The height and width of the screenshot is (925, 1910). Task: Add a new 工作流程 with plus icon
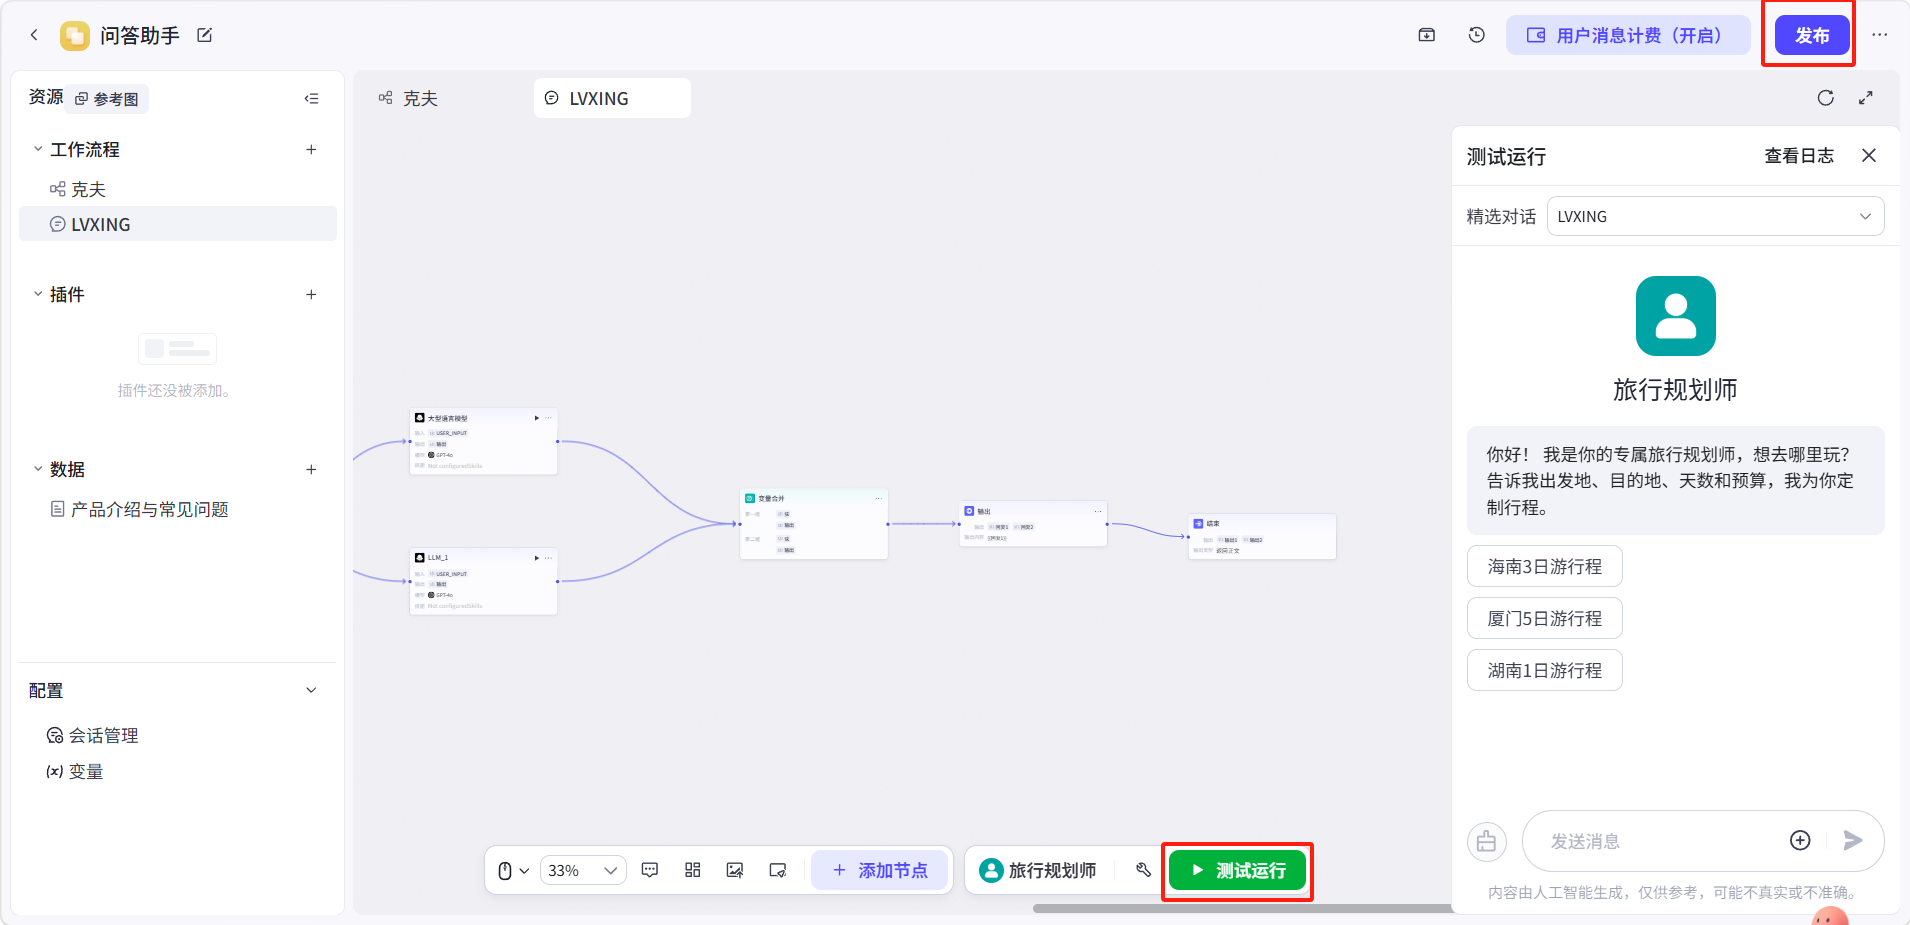[311, 149]
